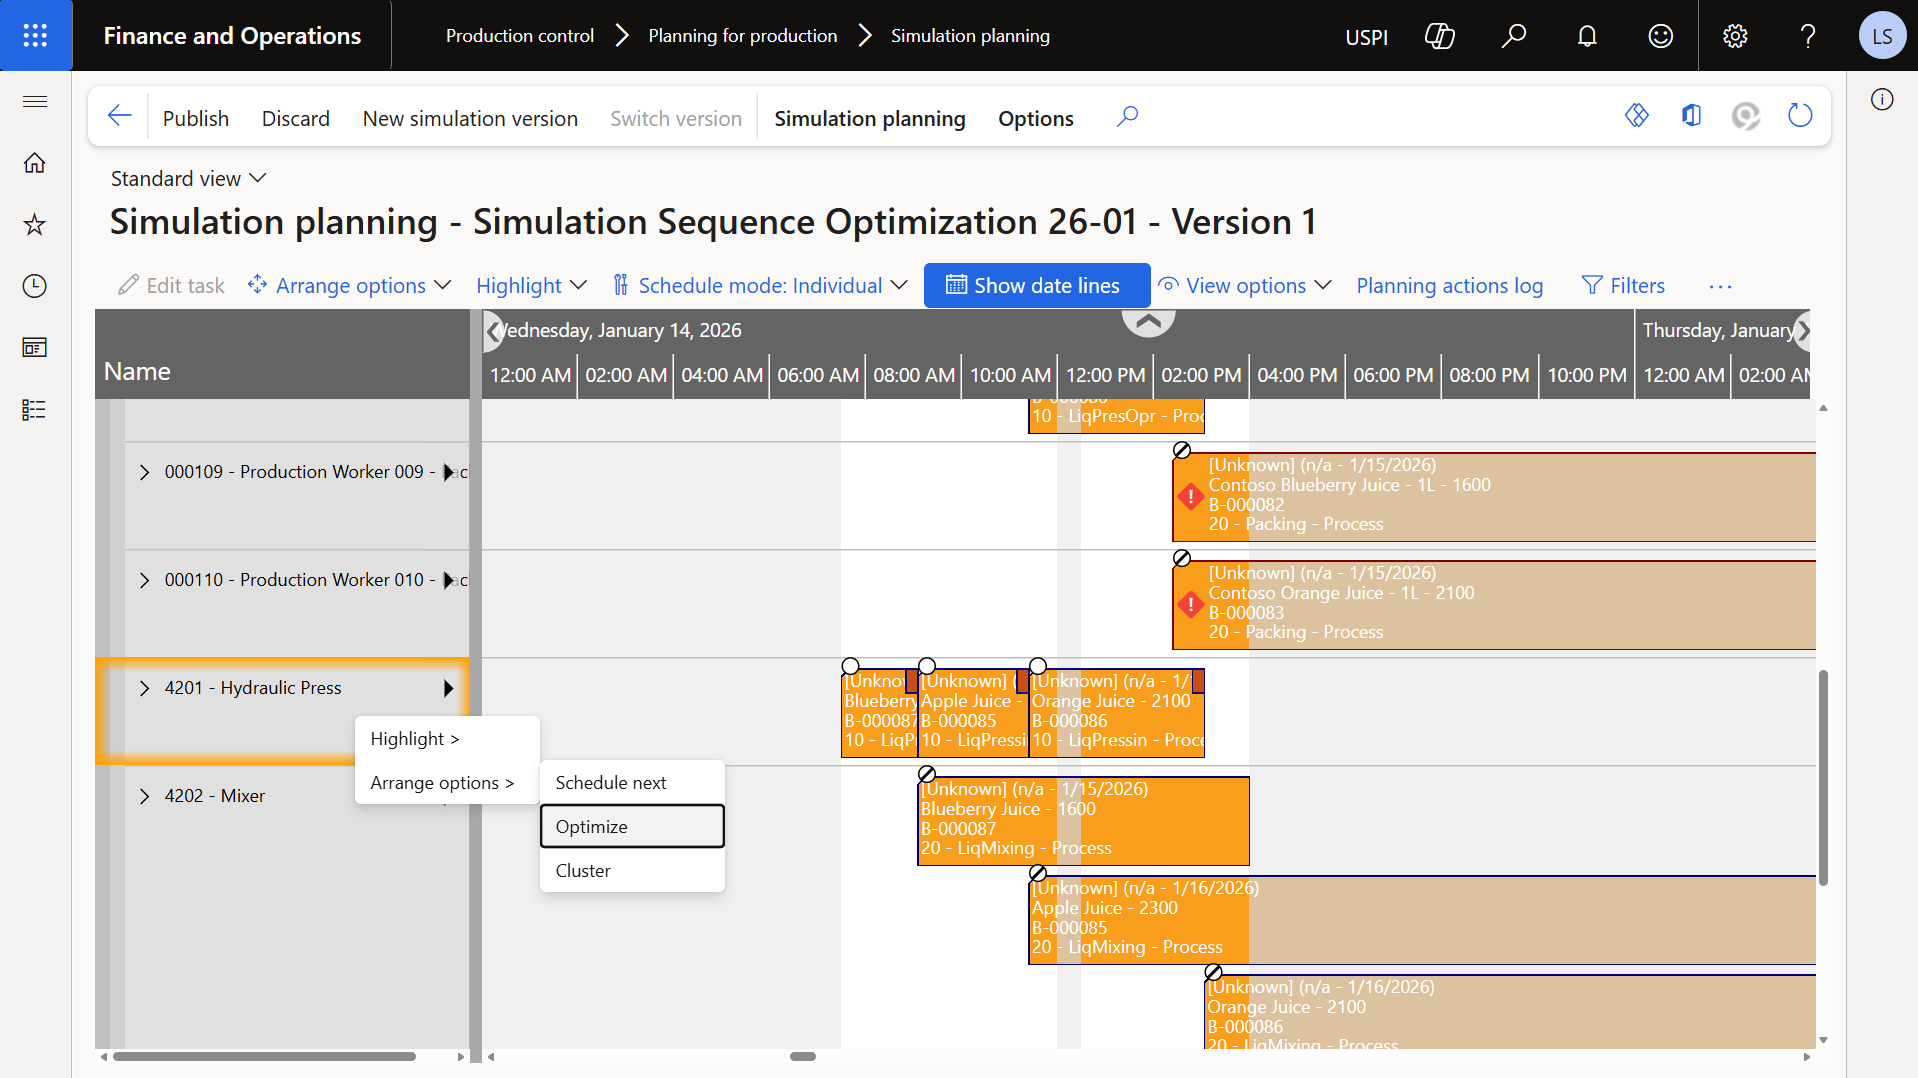This screenshot has width=1918, height=1078.
Task: Open Copilot from the top bar
Action: (1440, 35)
